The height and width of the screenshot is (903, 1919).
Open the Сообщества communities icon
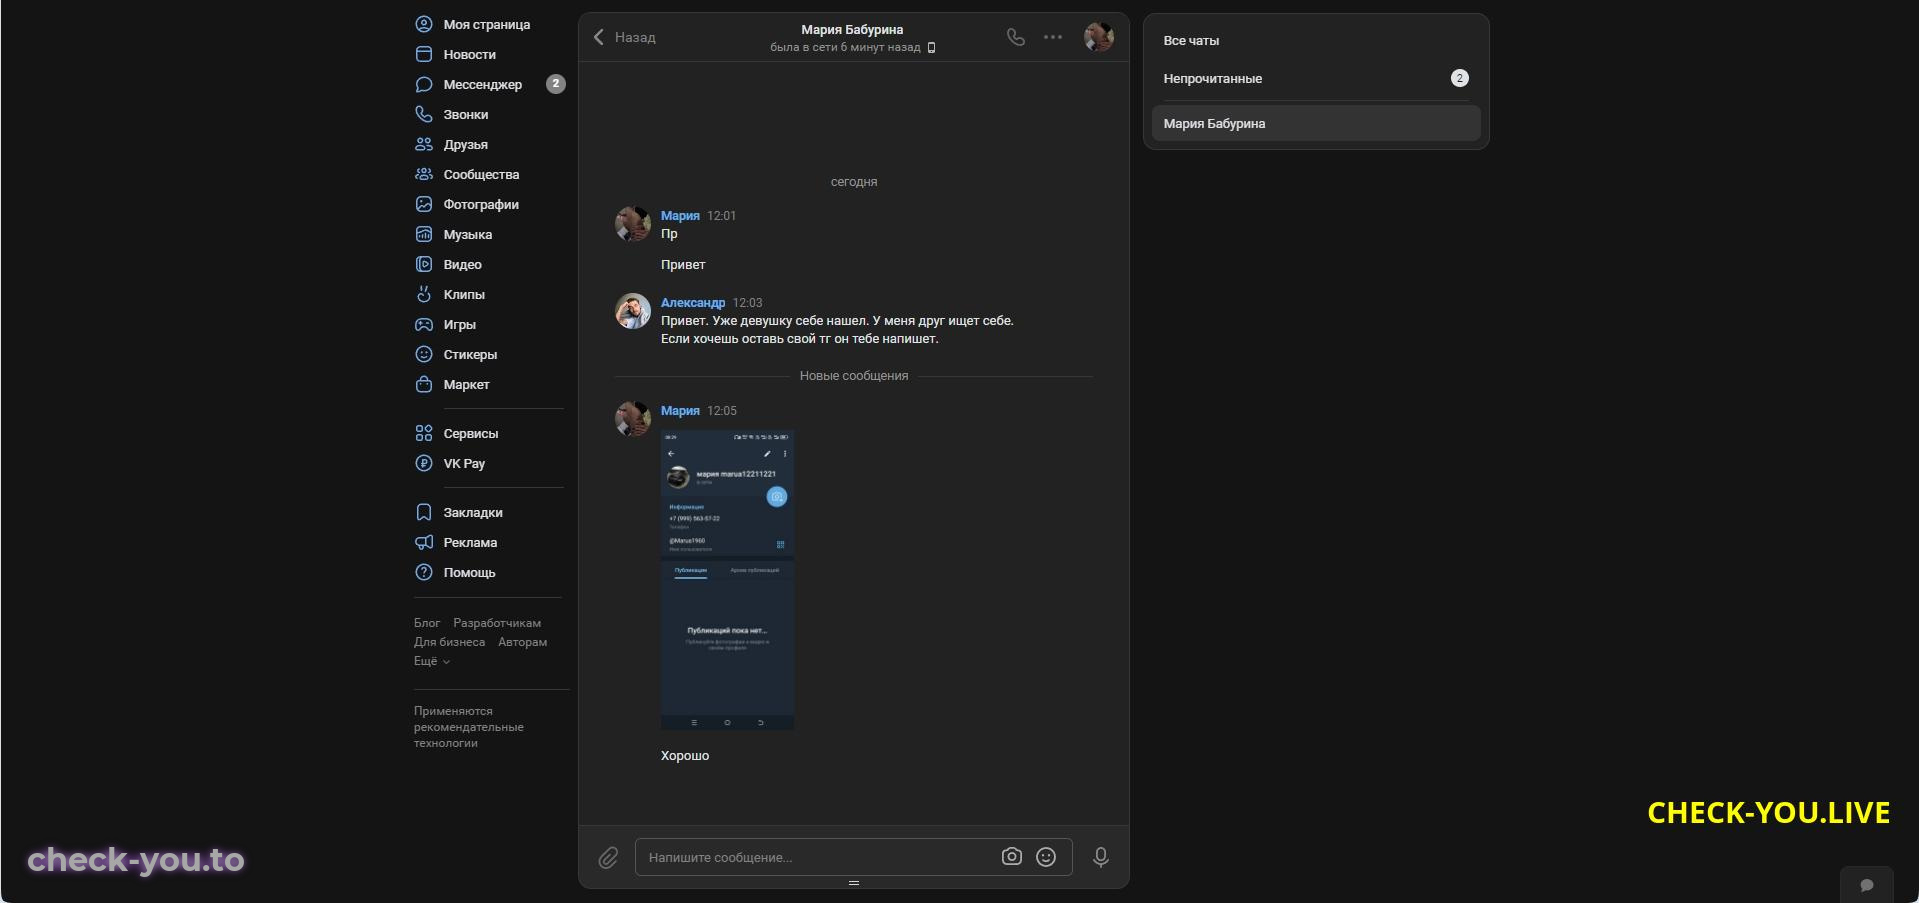[424, 174]
